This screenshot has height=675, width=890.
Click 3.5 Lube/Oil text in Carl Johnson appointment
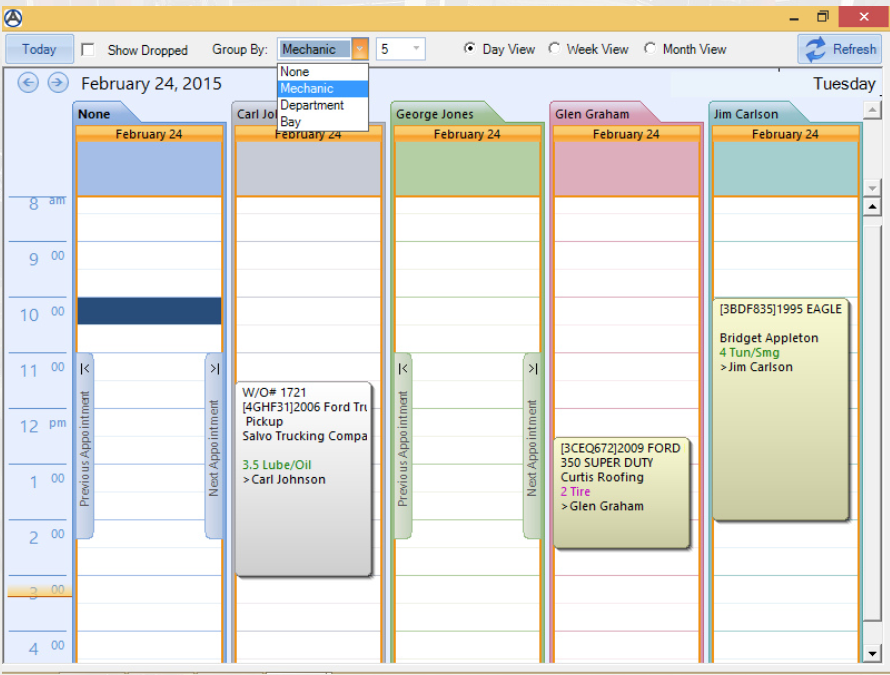(x=277, y=465)
